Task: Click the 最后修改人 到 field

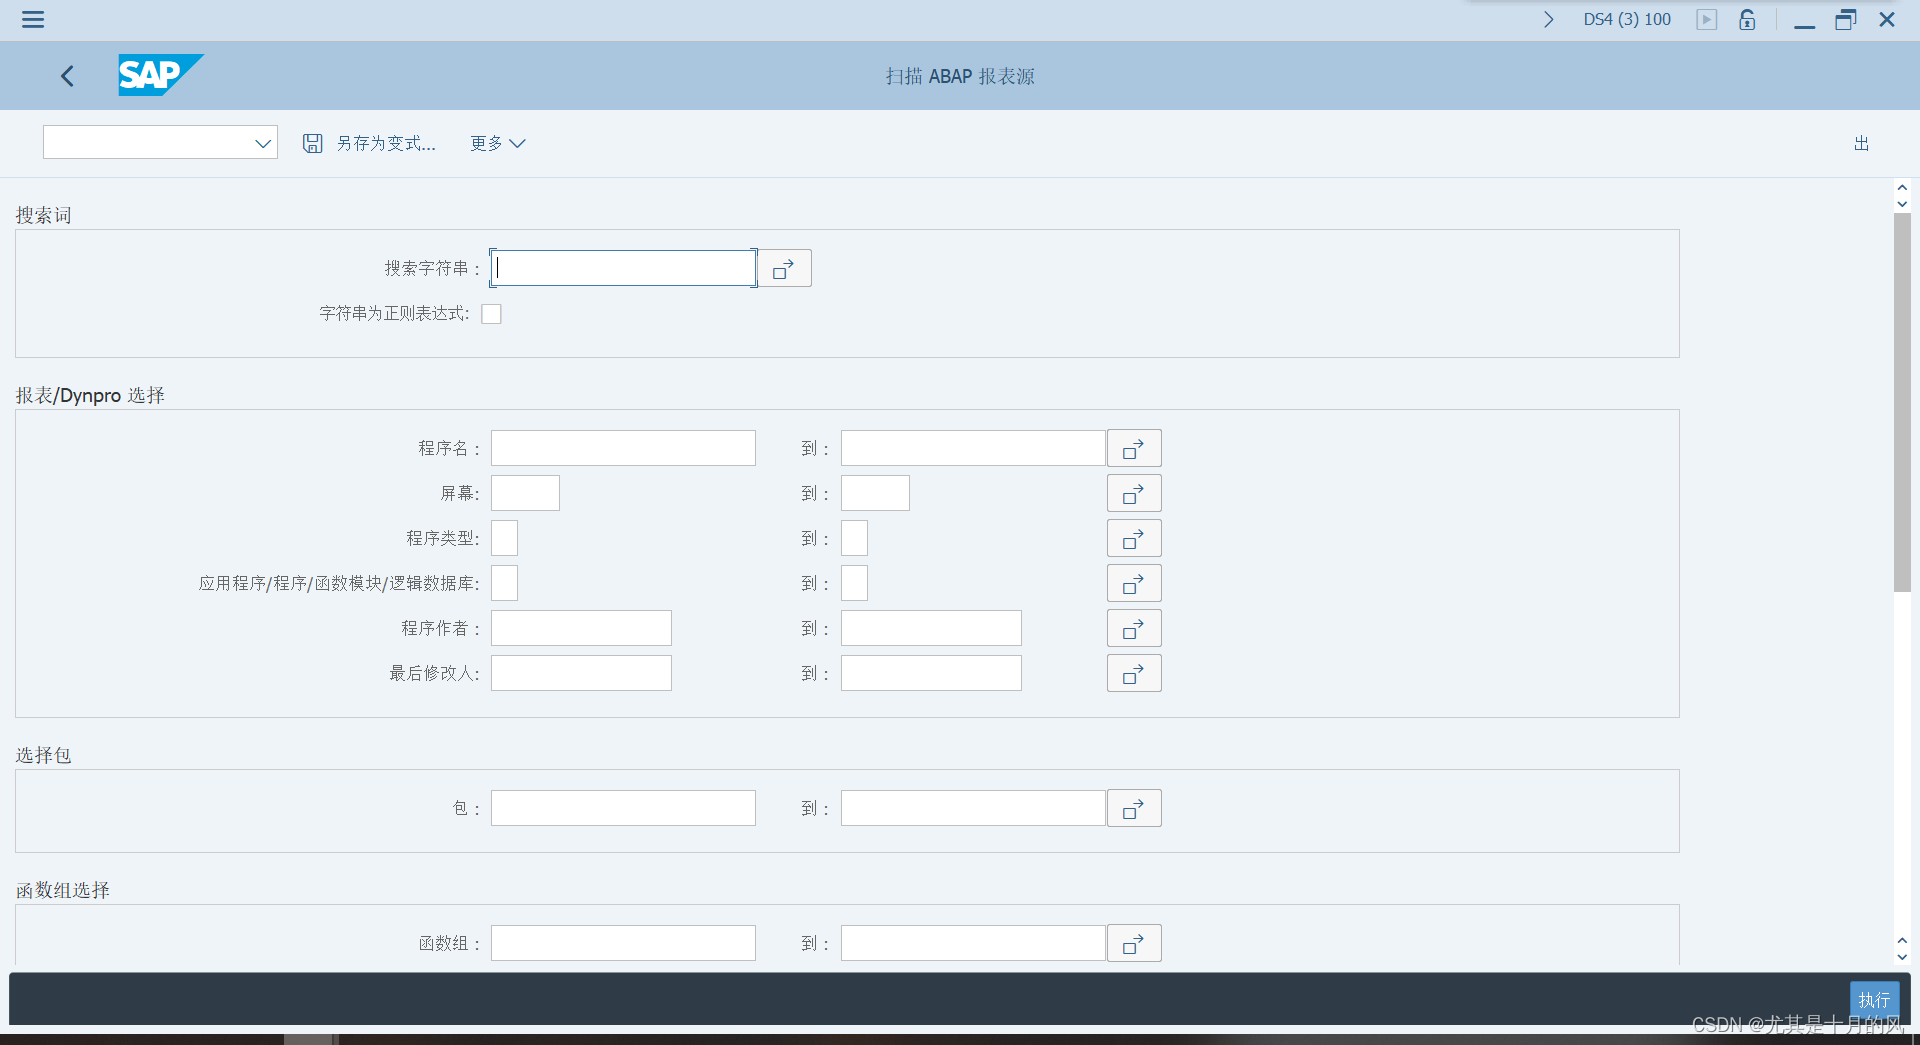Action: [x=931, y=673]
